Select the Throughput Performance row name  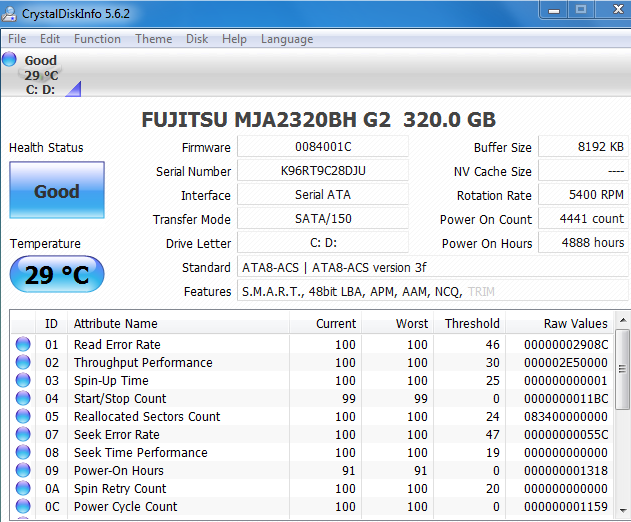[x=143, y=363]
